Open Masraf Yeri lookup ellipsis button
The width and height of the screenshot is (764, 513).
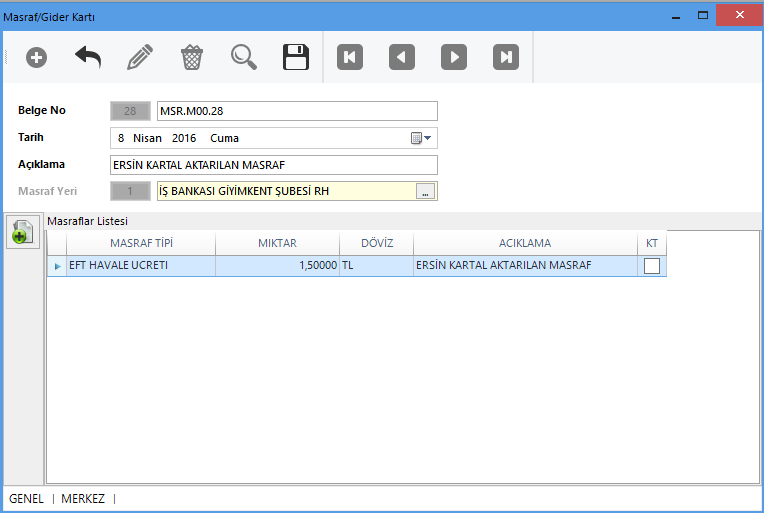(x=425, y=192)
